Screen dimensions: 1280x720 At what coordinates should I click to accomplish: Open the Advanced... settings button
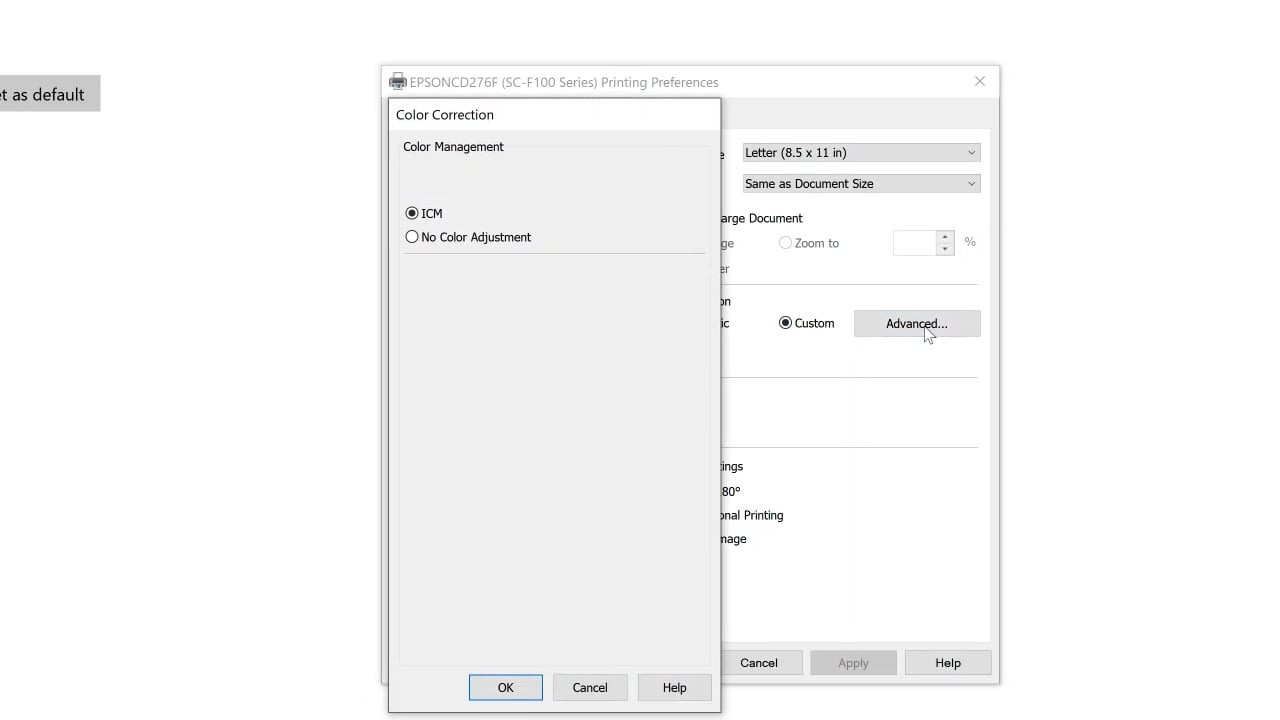pyautogui.click(x=917, y=323)
